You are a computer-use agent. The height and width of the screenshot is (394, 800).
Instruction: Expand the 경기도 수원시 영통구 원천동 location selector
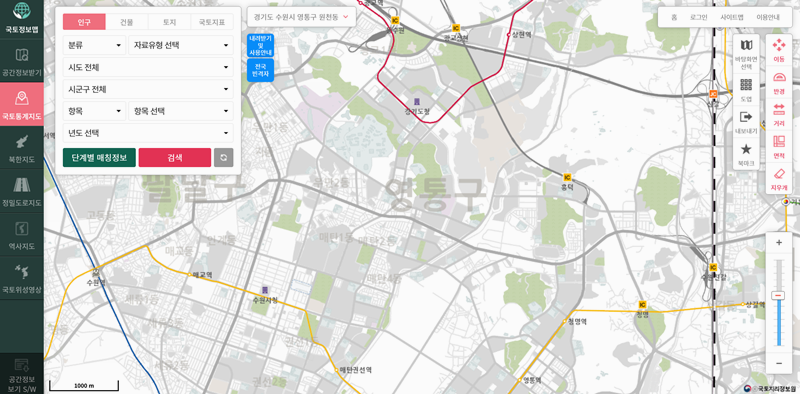click(x=301, y=17)
